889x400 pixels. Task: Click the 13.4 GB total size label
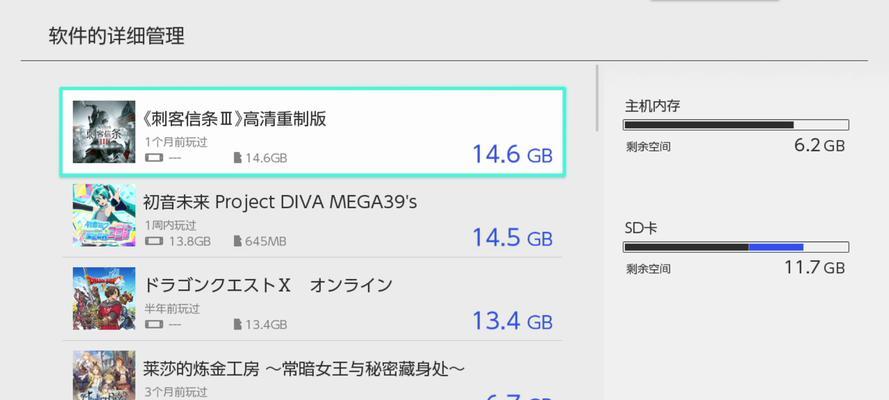pyautogui.click(x=512, y=320)
